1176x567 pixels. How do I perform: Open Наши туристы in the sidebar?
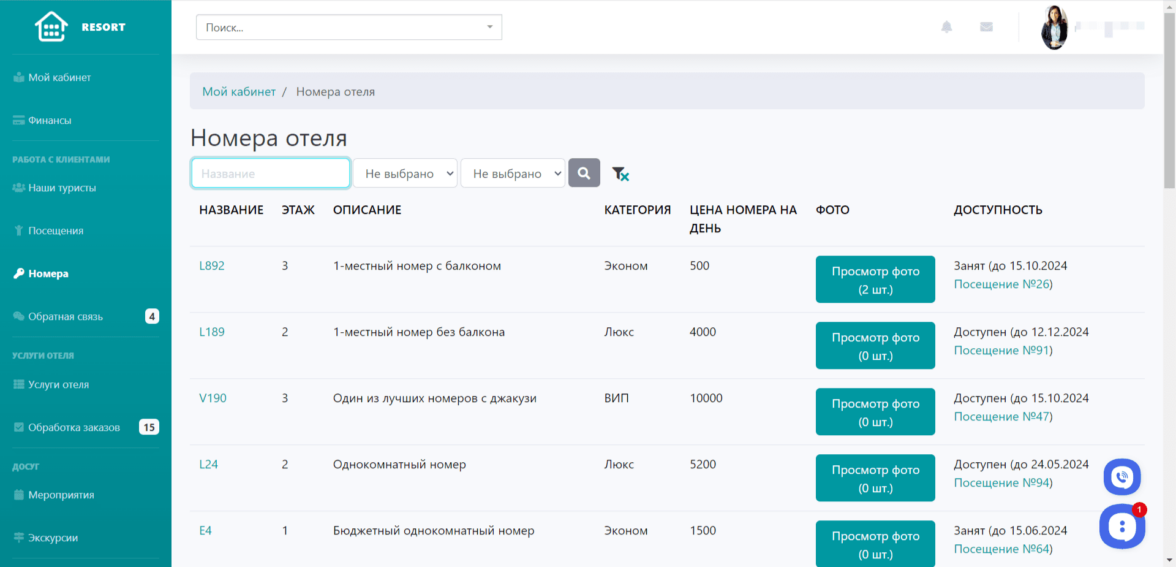coord(61,187)
